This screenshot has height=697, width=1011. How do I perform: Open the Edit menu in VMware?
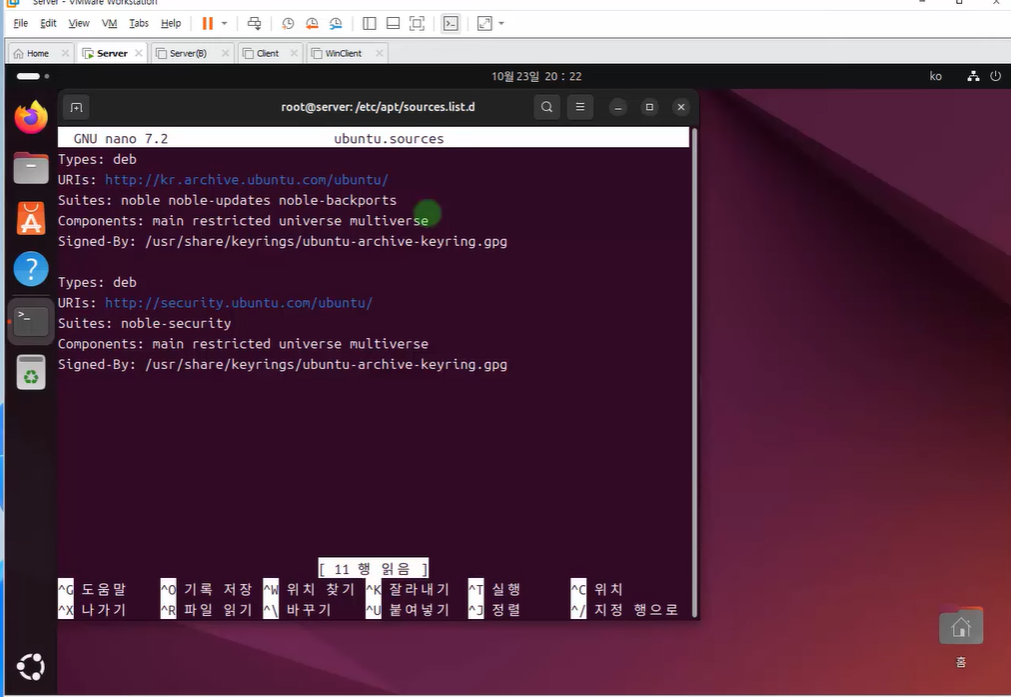tap(48, 23)
